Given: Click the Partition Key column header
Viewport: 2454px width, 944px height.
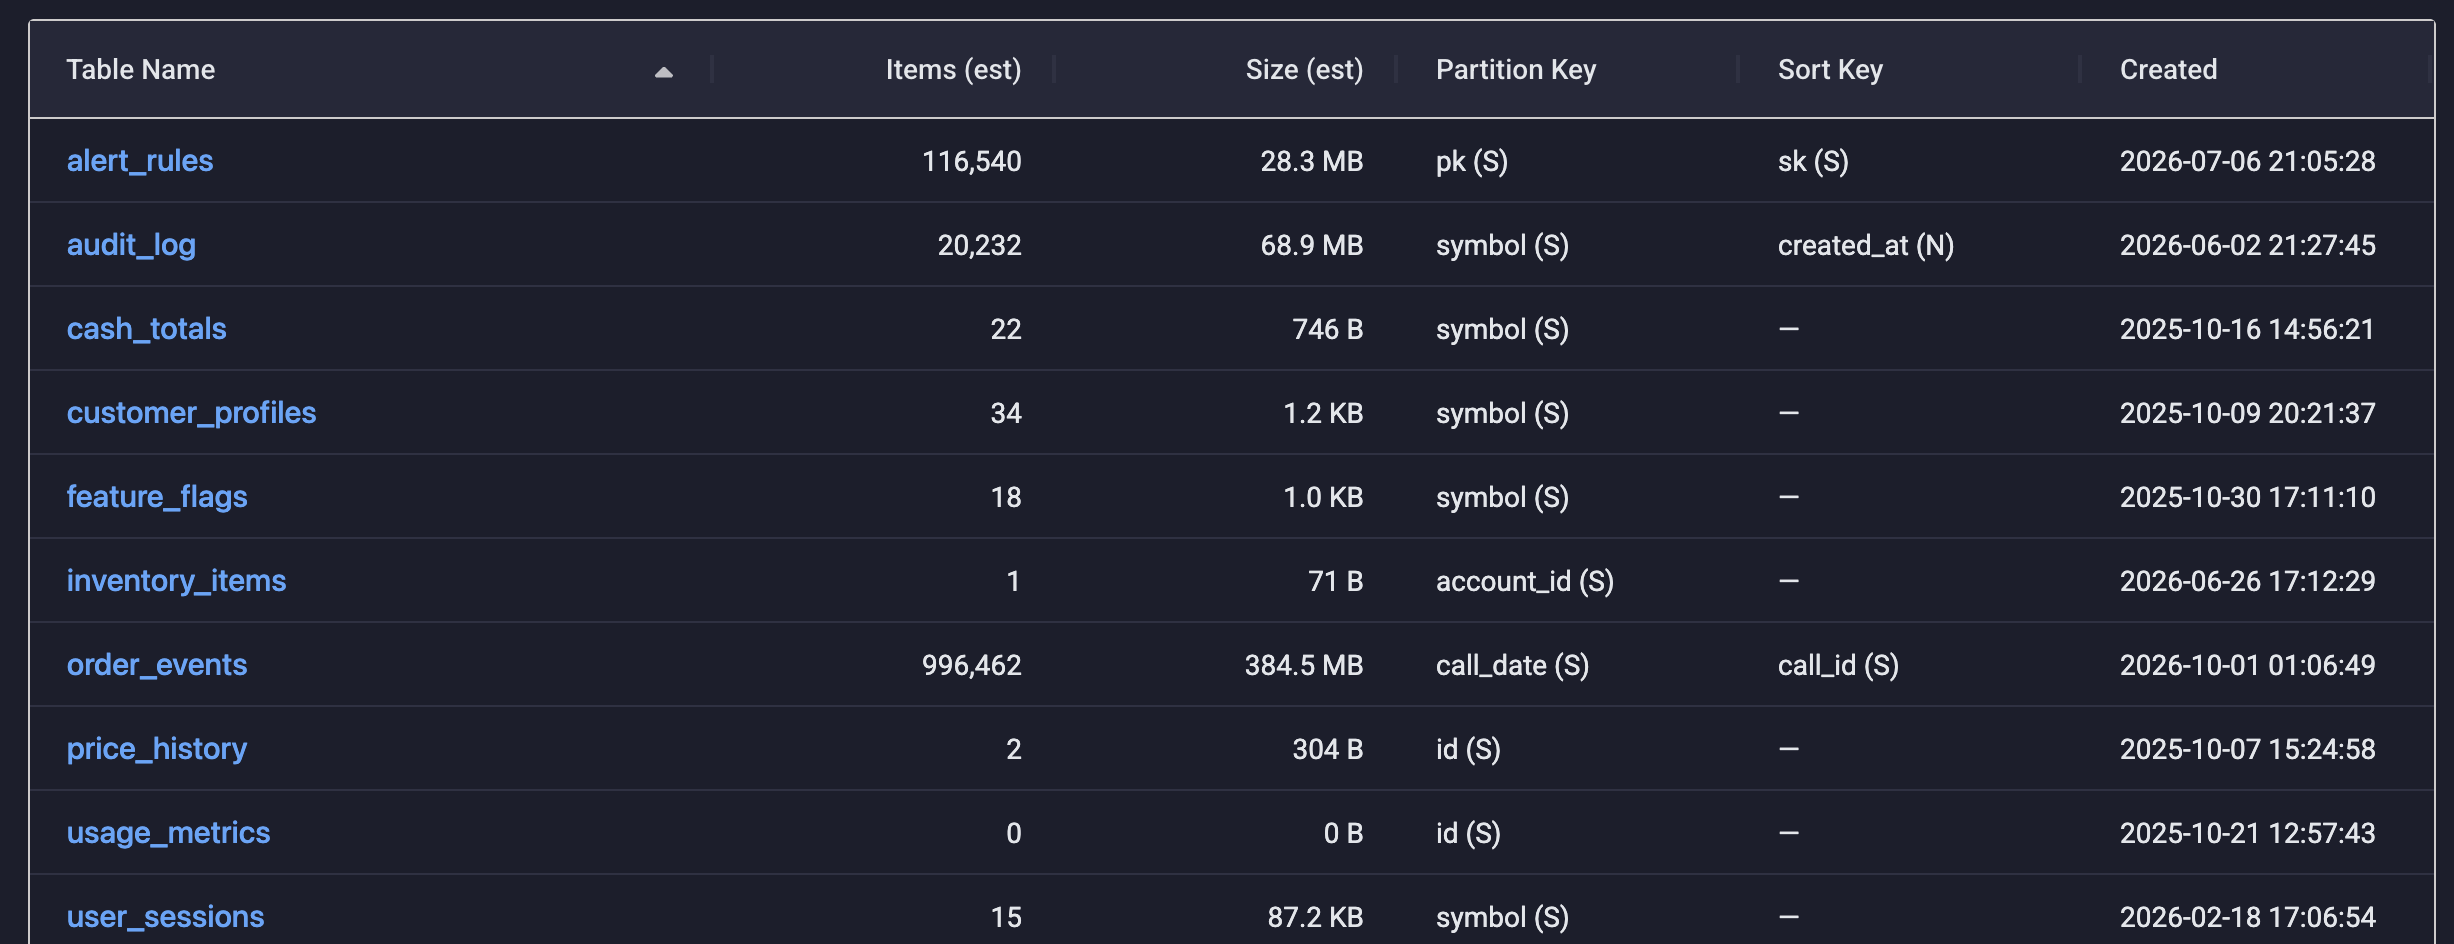Looking at the screenshot, I should 1516,69.
